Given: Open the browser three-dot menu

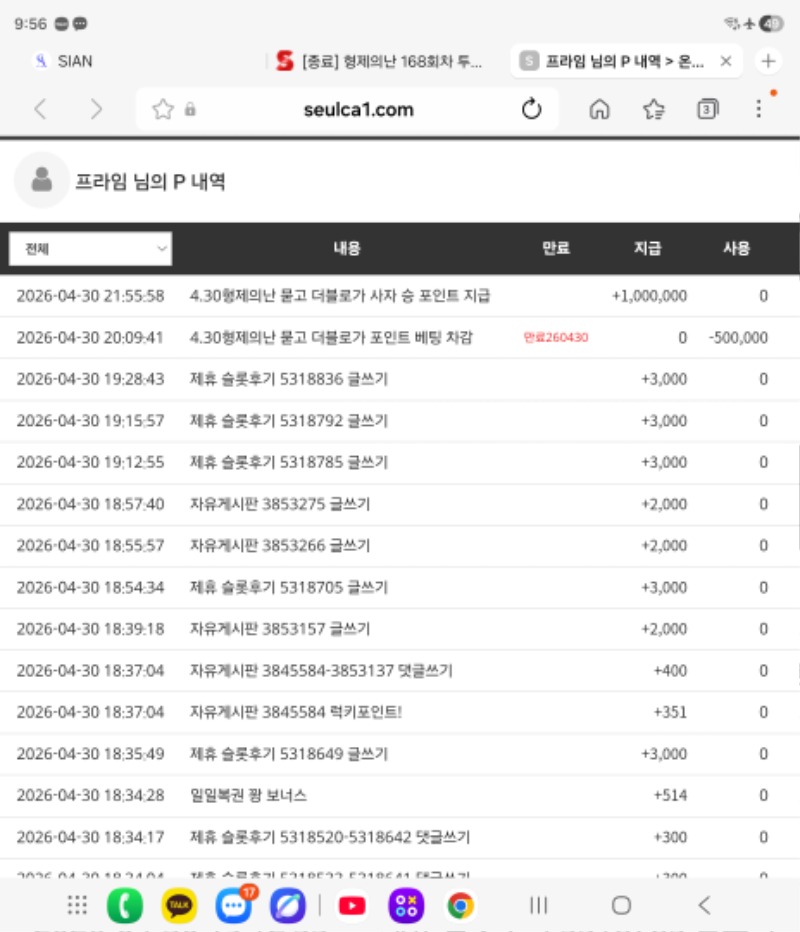Looking at the screenshot, I should click(759, 110).
